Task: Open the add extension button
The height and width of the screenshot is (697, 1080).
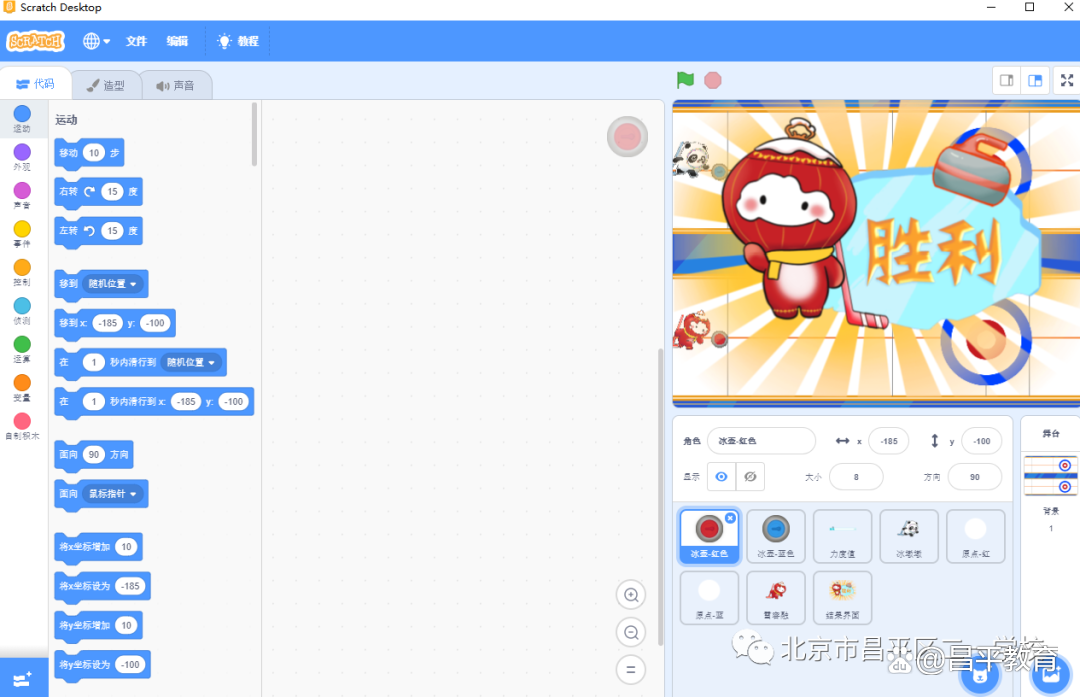Action: (x=23, y=678)
